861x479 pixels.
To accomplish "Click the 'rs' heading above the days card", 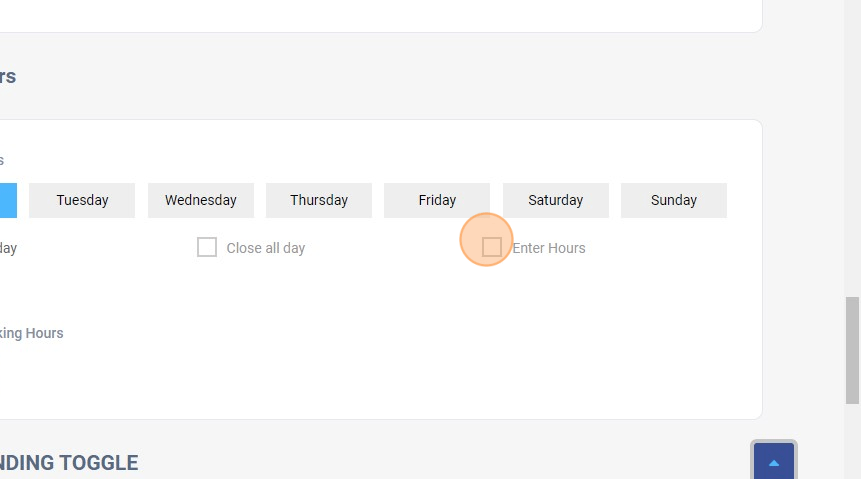I will 8,77.
